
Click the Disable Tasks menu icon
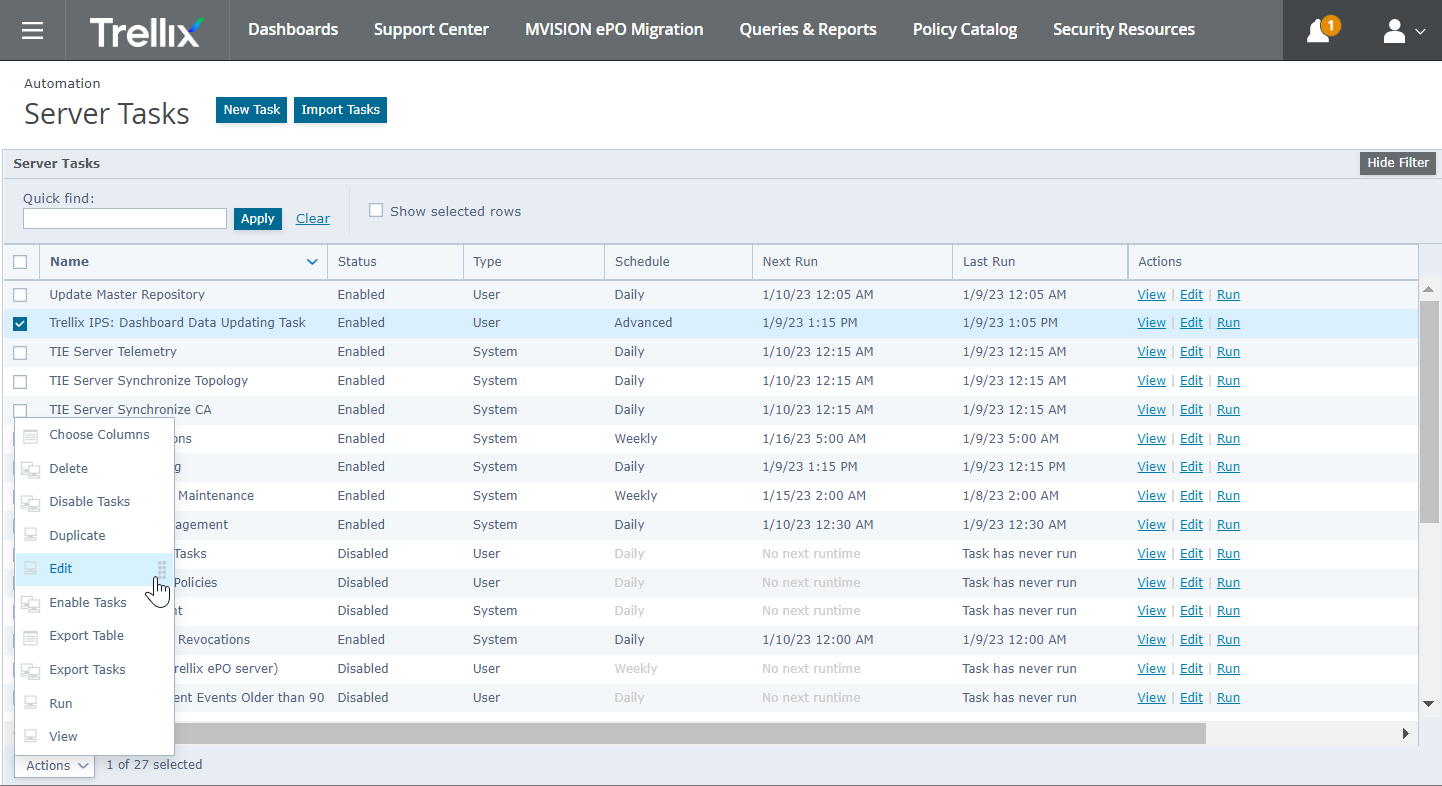30,503
